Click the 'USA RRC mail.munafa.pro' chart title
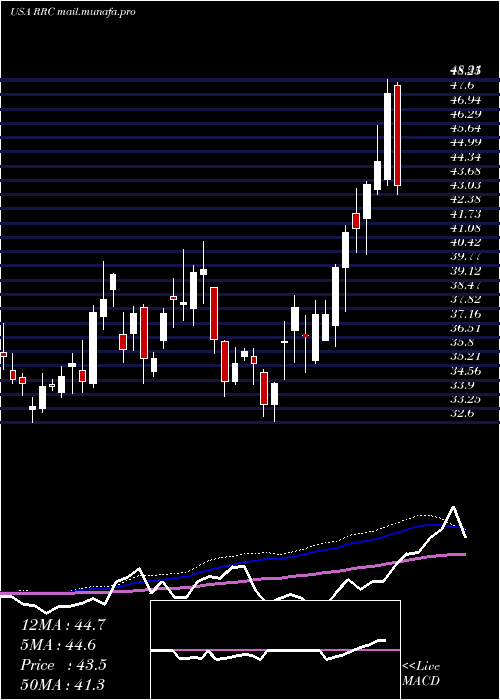Image resolution: width=500 pixels, height=700 pixels. point(73,12)
